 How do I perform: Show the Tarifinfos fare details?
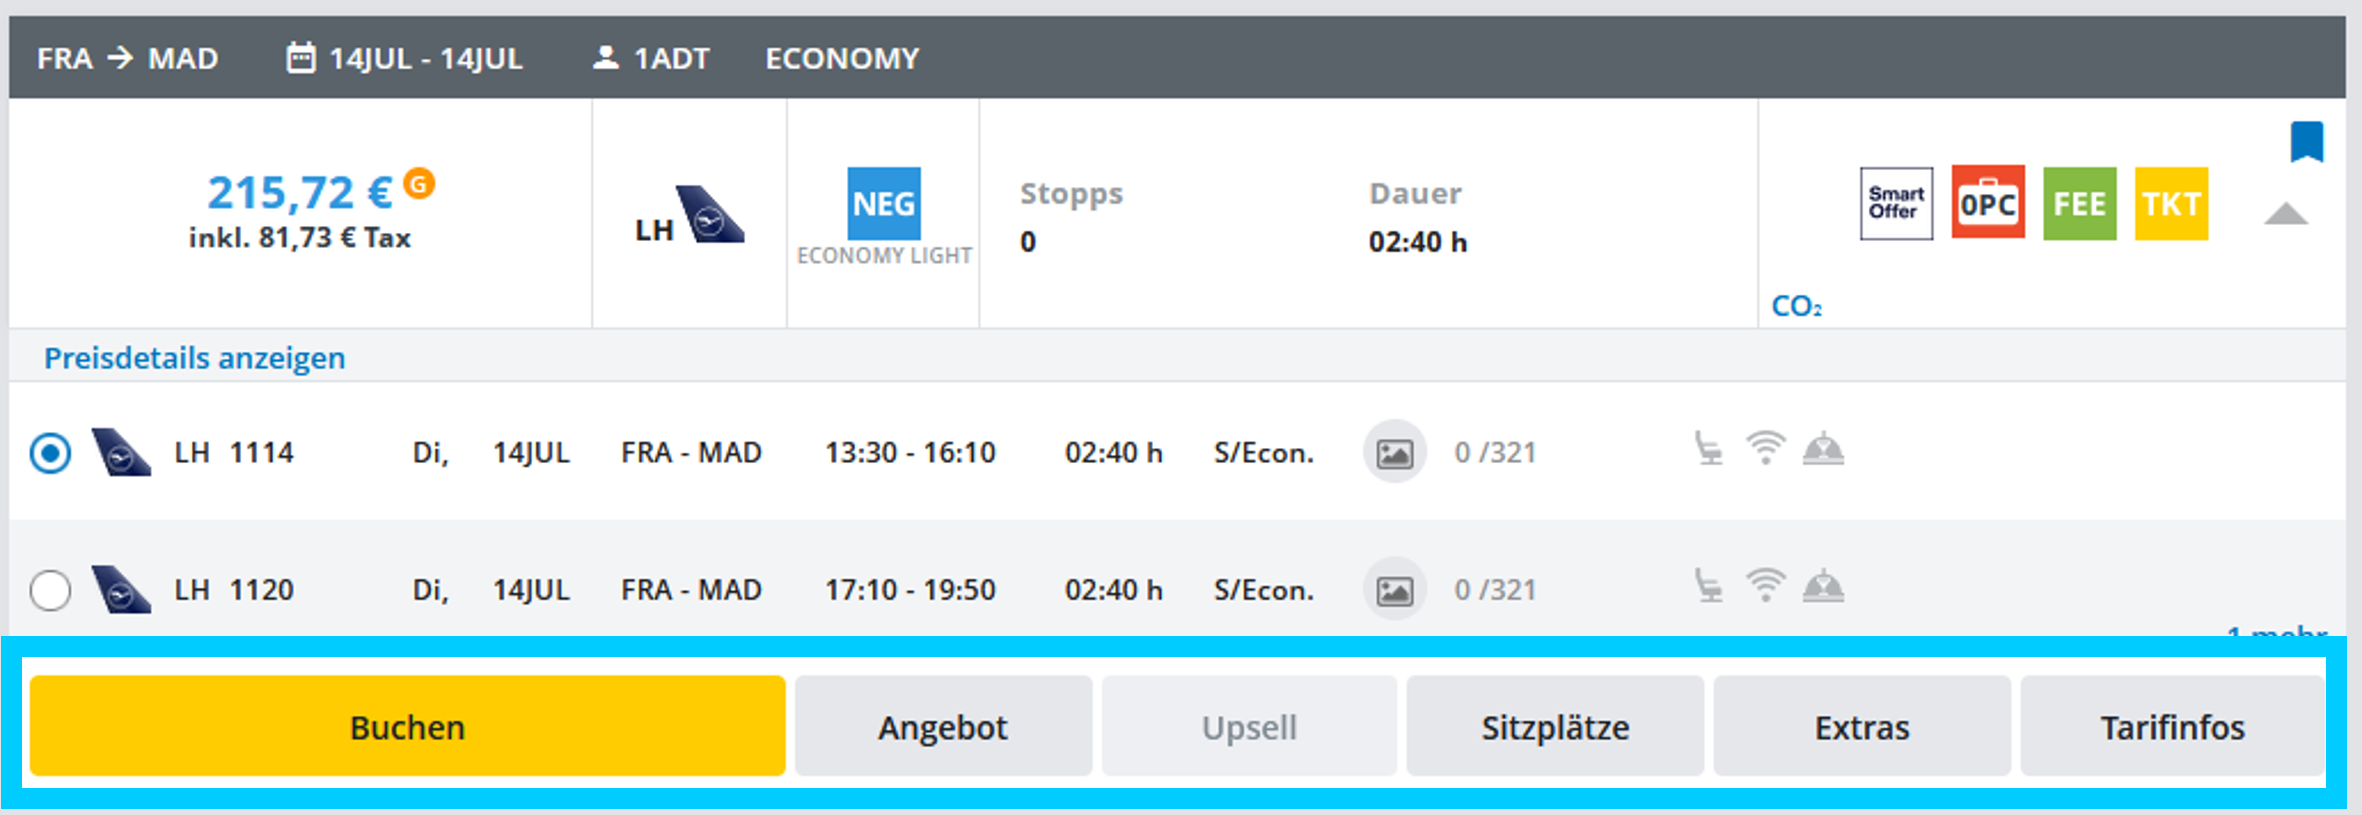[x=2172, y=727]
